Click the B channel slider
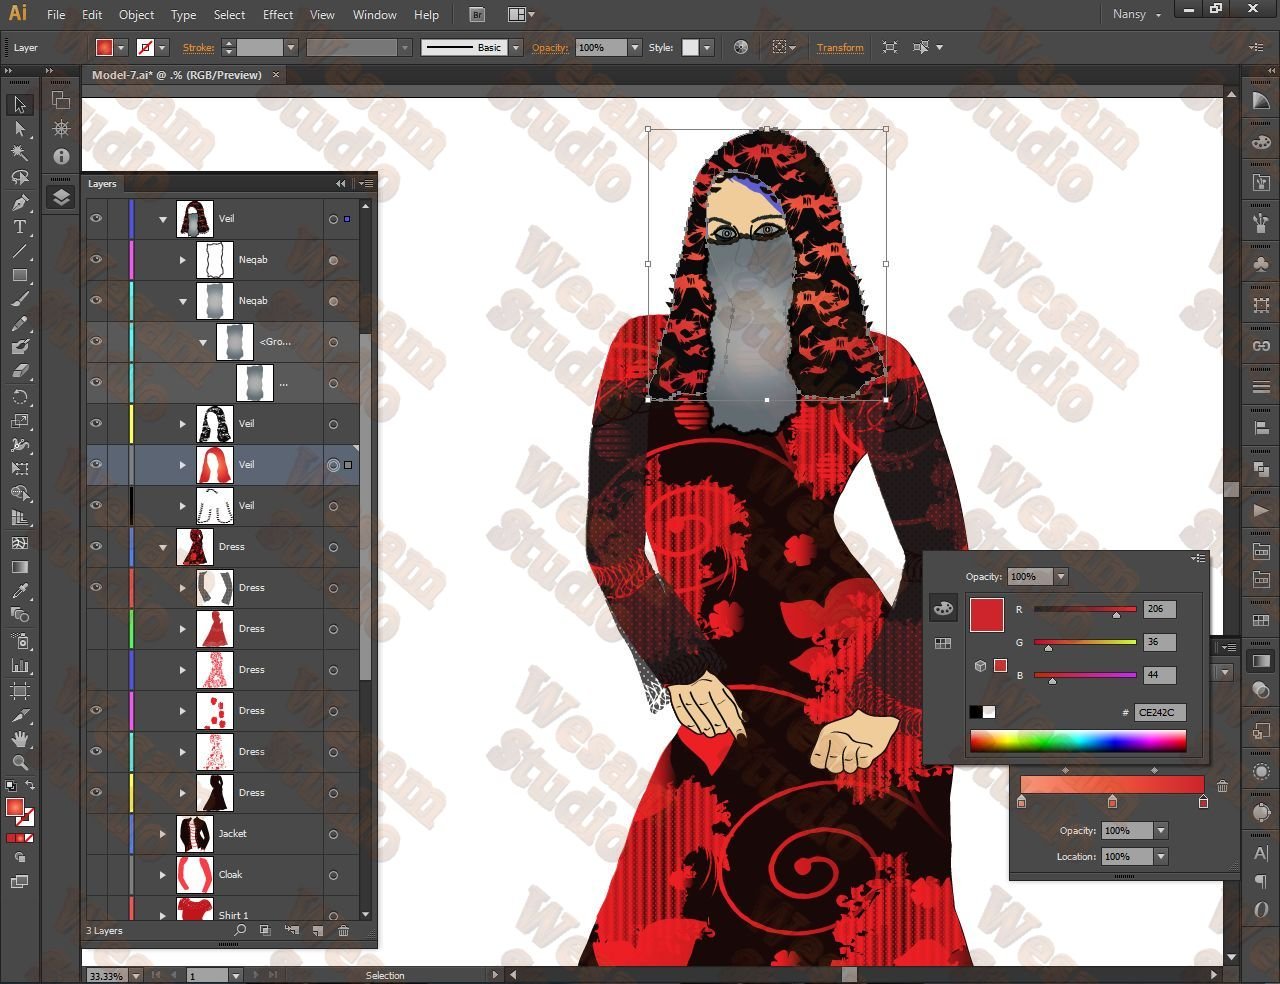Image resolution: width=1280 pixels, height=984 pixels. pos(1085,675)
